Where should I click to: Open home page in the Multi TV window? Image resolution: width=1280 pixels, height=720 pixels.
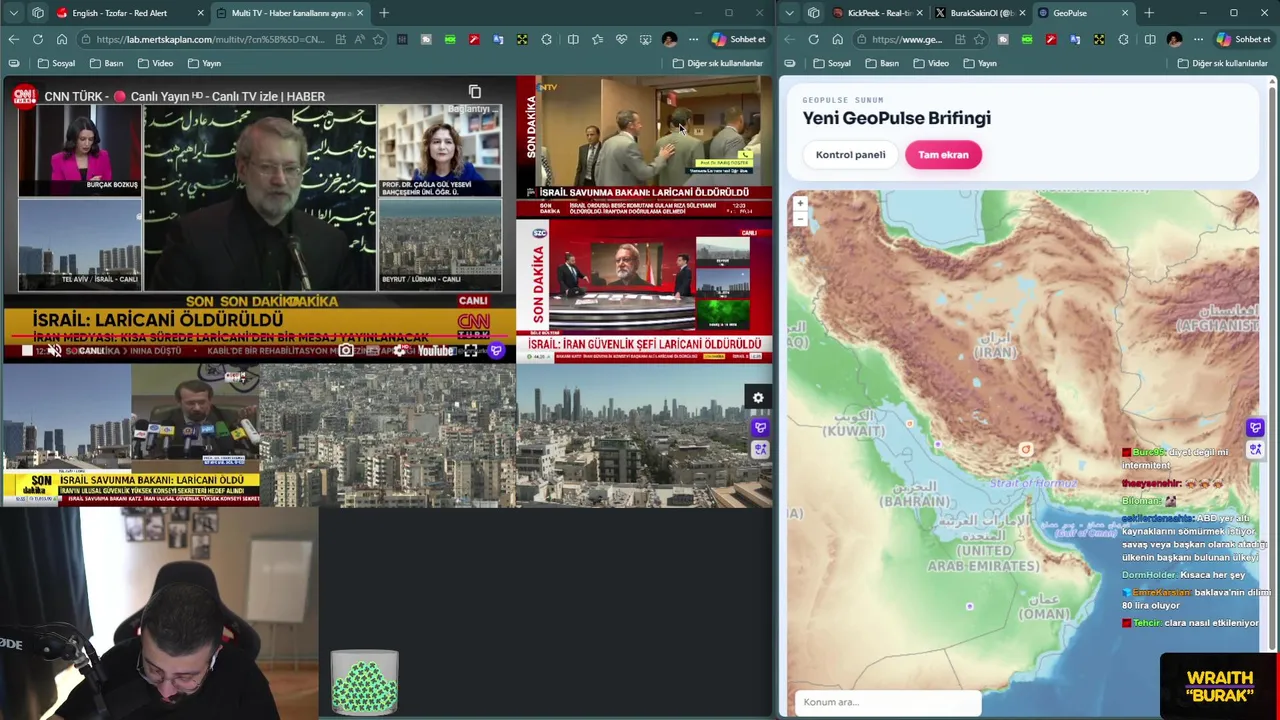[x=61, y=39]
